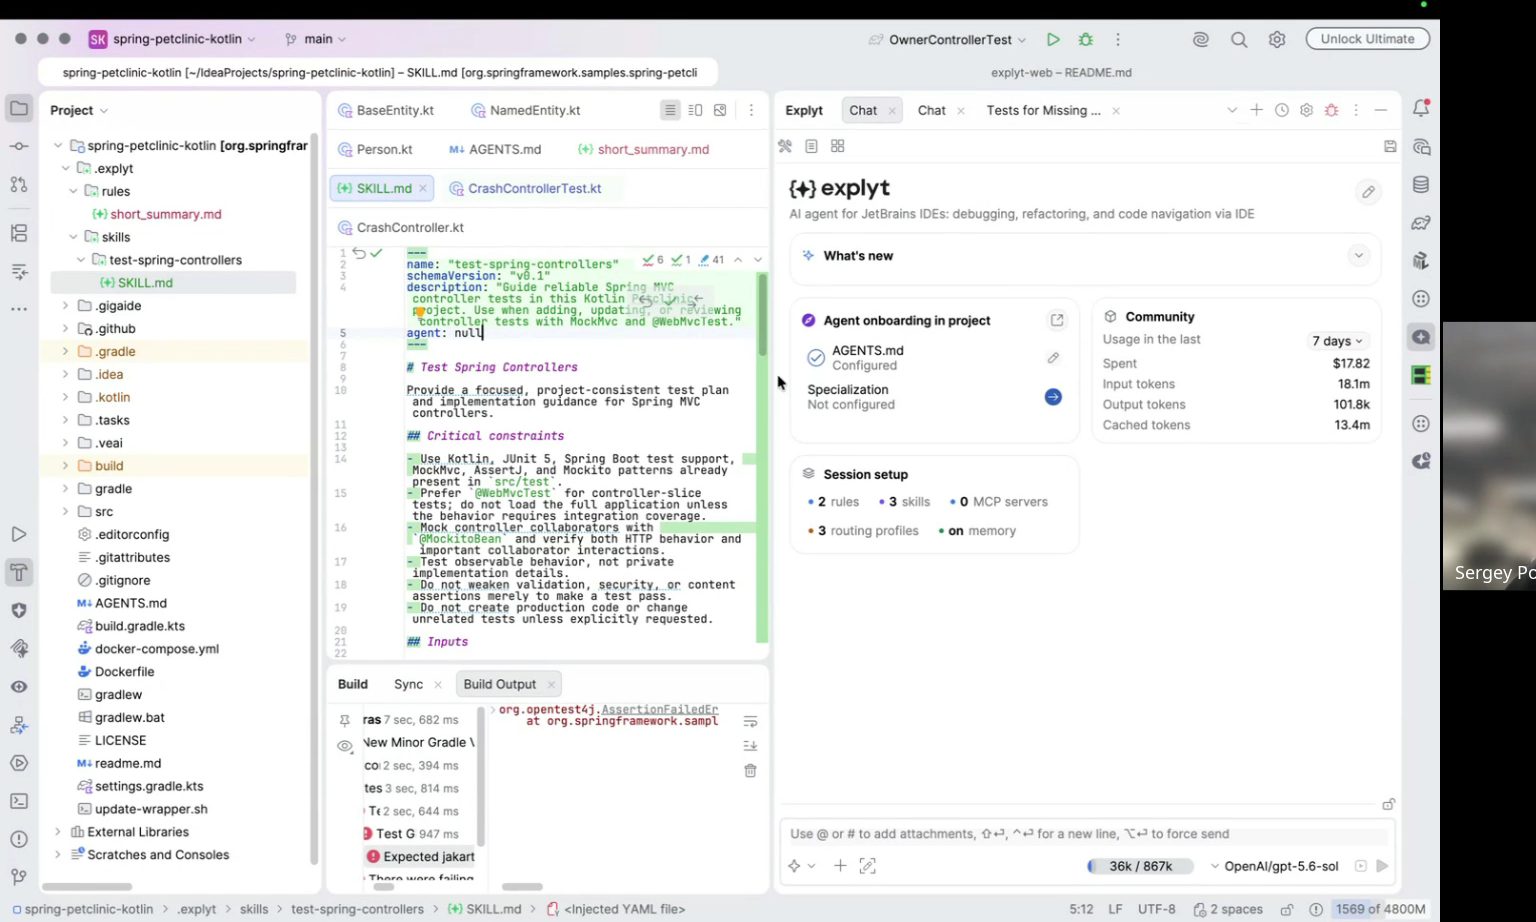This screenshot has width=1536, height=922.
Task: Click the Unlock Ultimate button
Action: click(x=1367, y=39)
